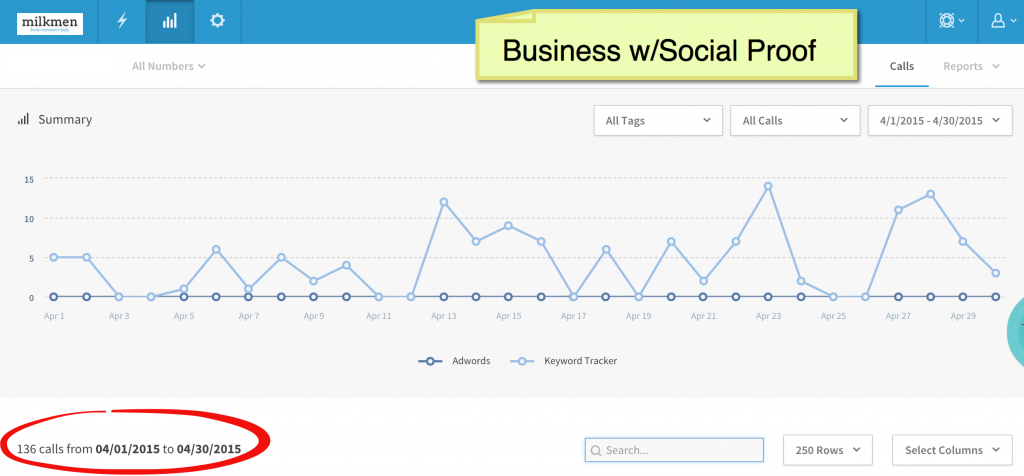
Task: Click the Apr 23 peak data point
Action: [768, 186]
